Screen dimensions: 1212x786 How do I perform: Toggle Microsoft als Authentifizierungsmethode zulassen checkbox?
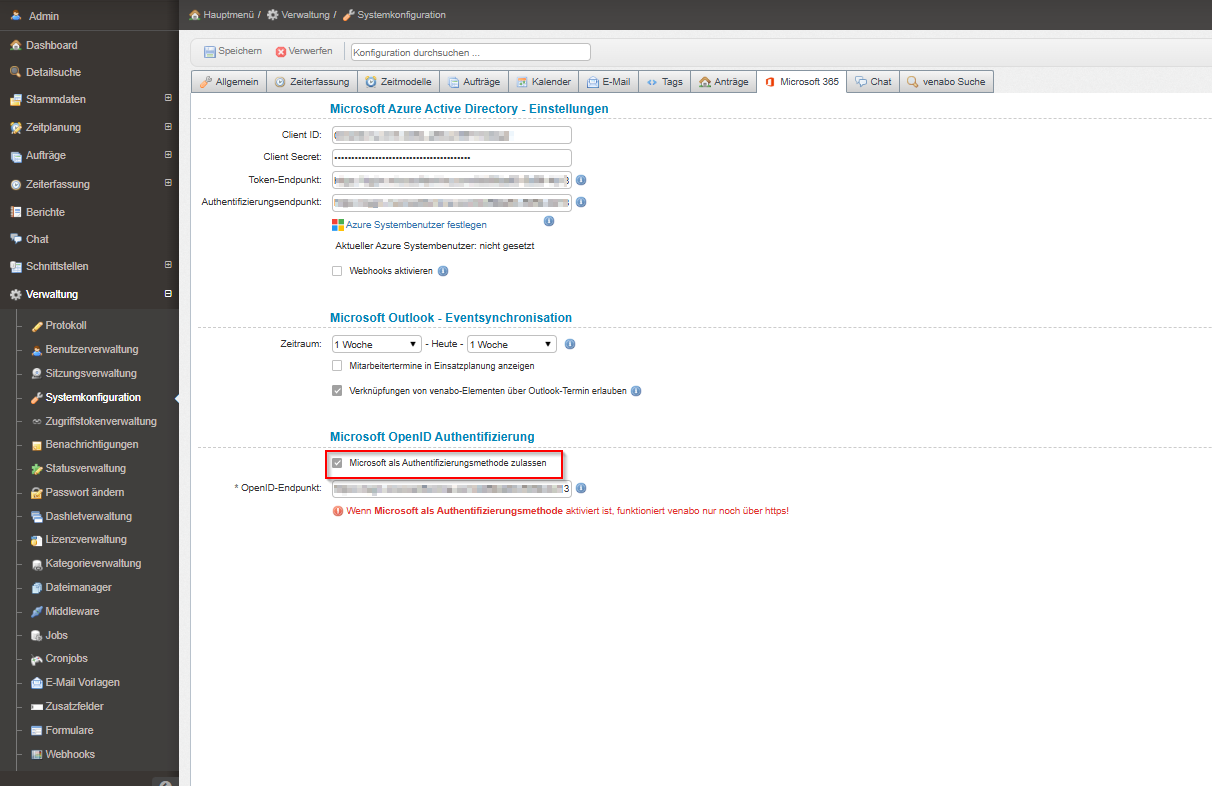point(337,463)
